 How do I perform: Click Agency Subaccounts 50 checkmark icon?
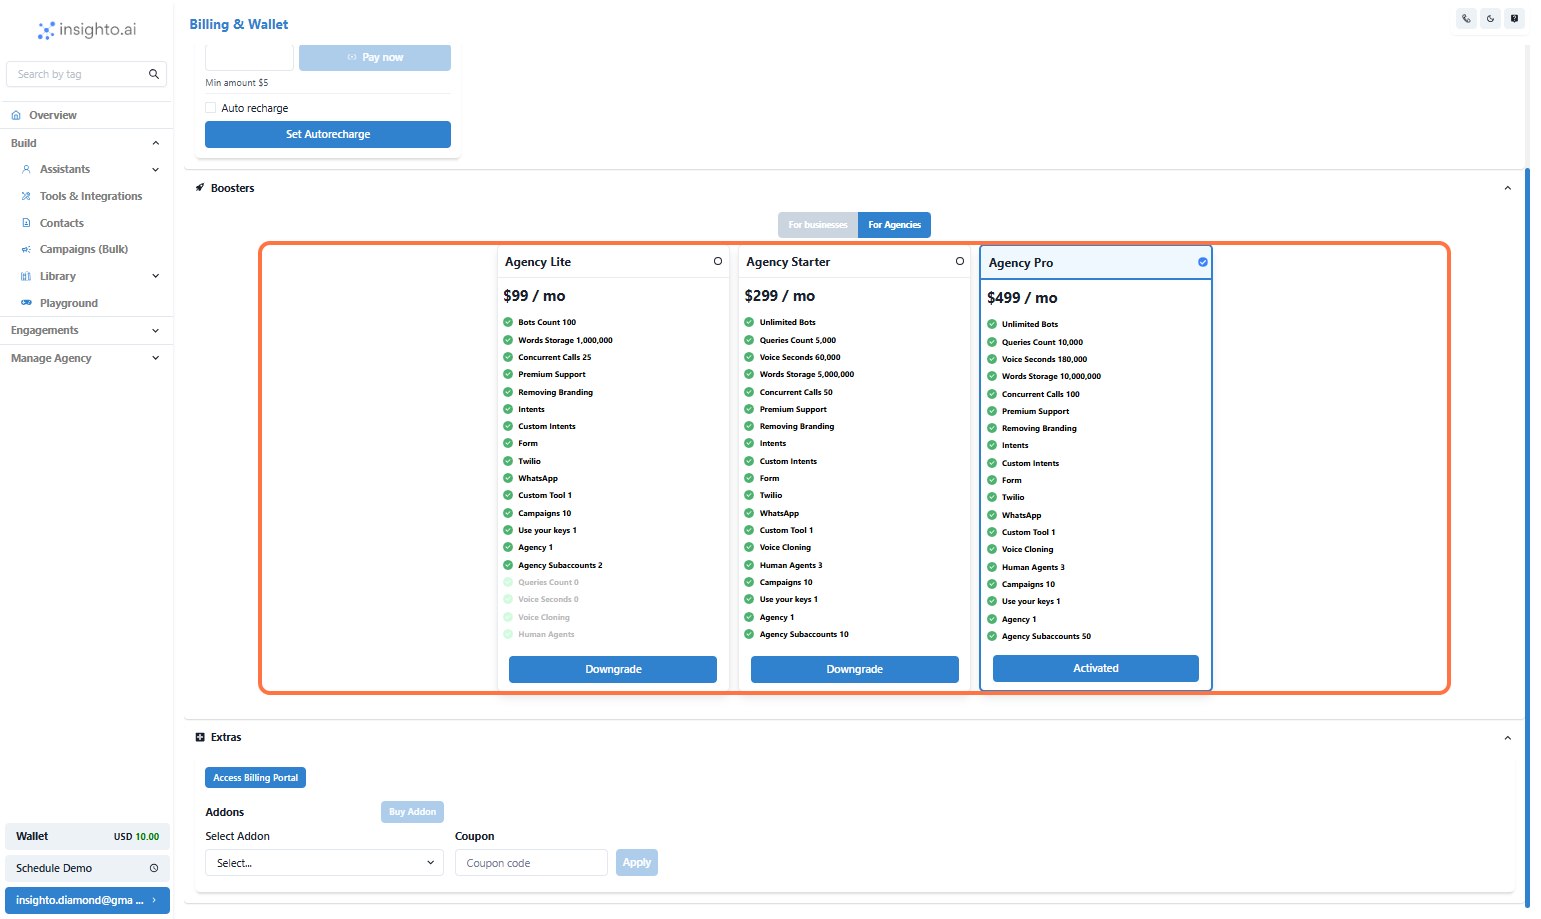pos(992,636)
